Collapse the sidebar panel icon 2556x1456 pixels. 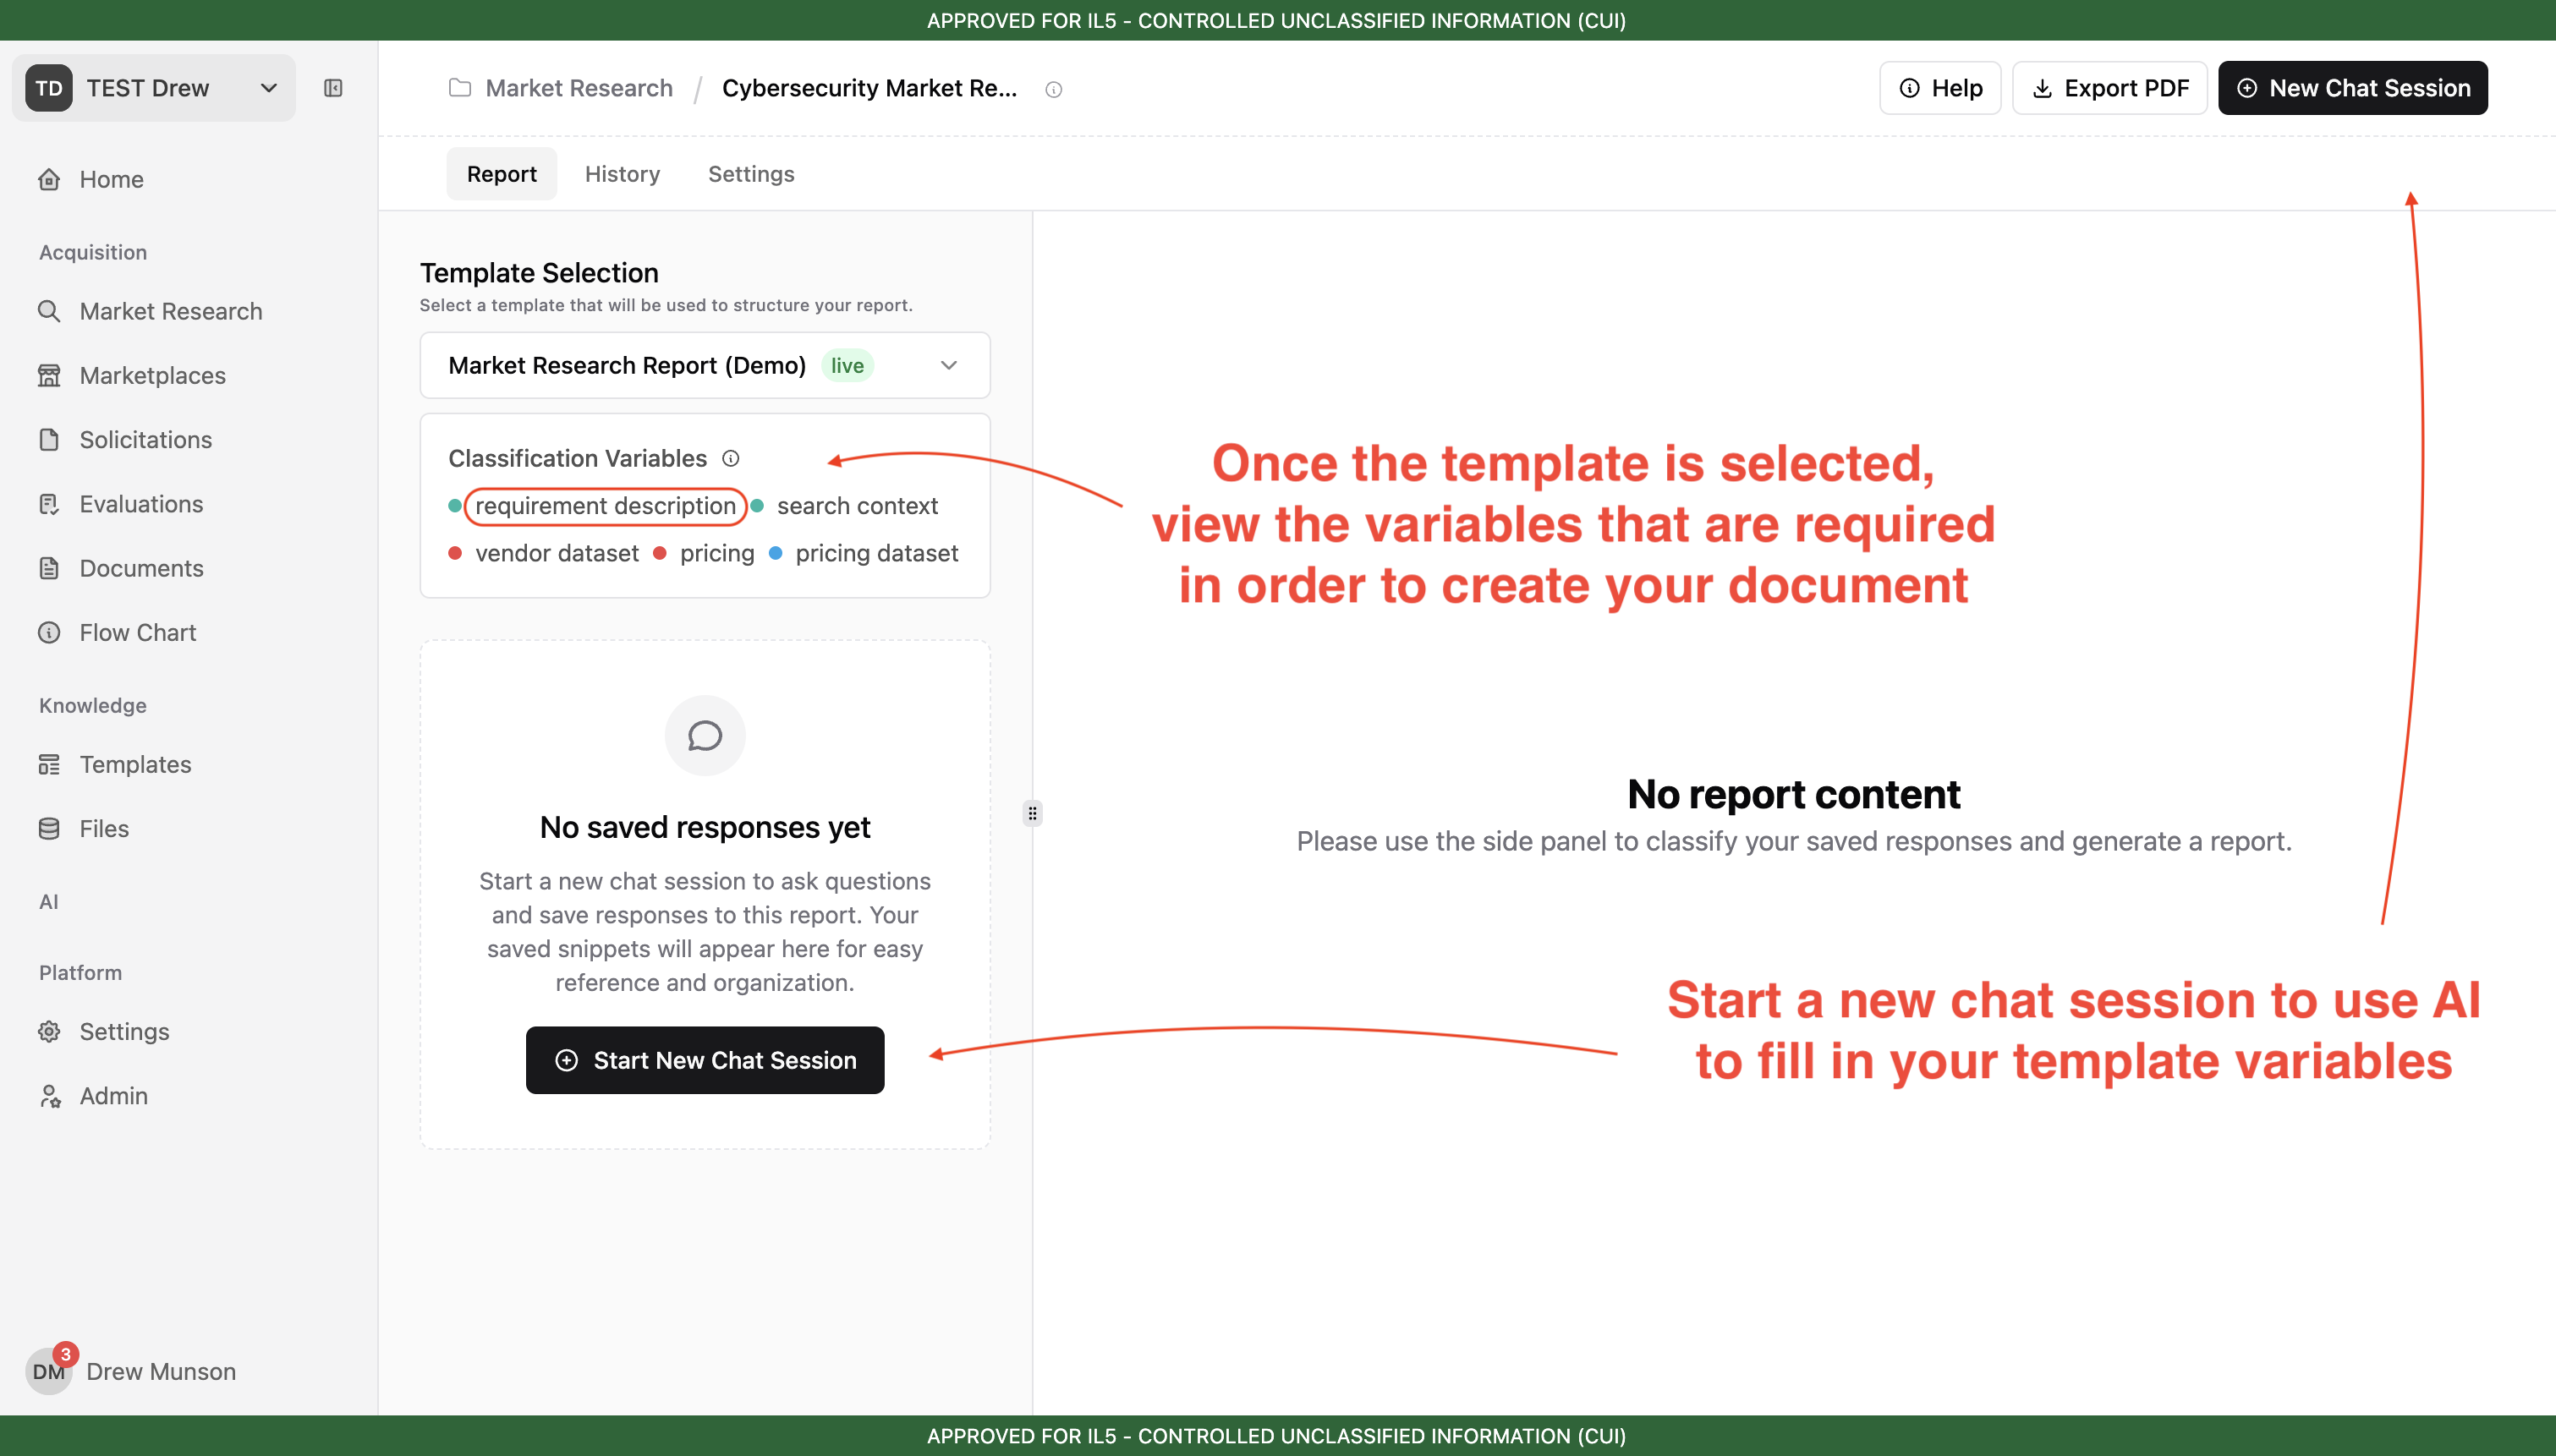(333, 88)
